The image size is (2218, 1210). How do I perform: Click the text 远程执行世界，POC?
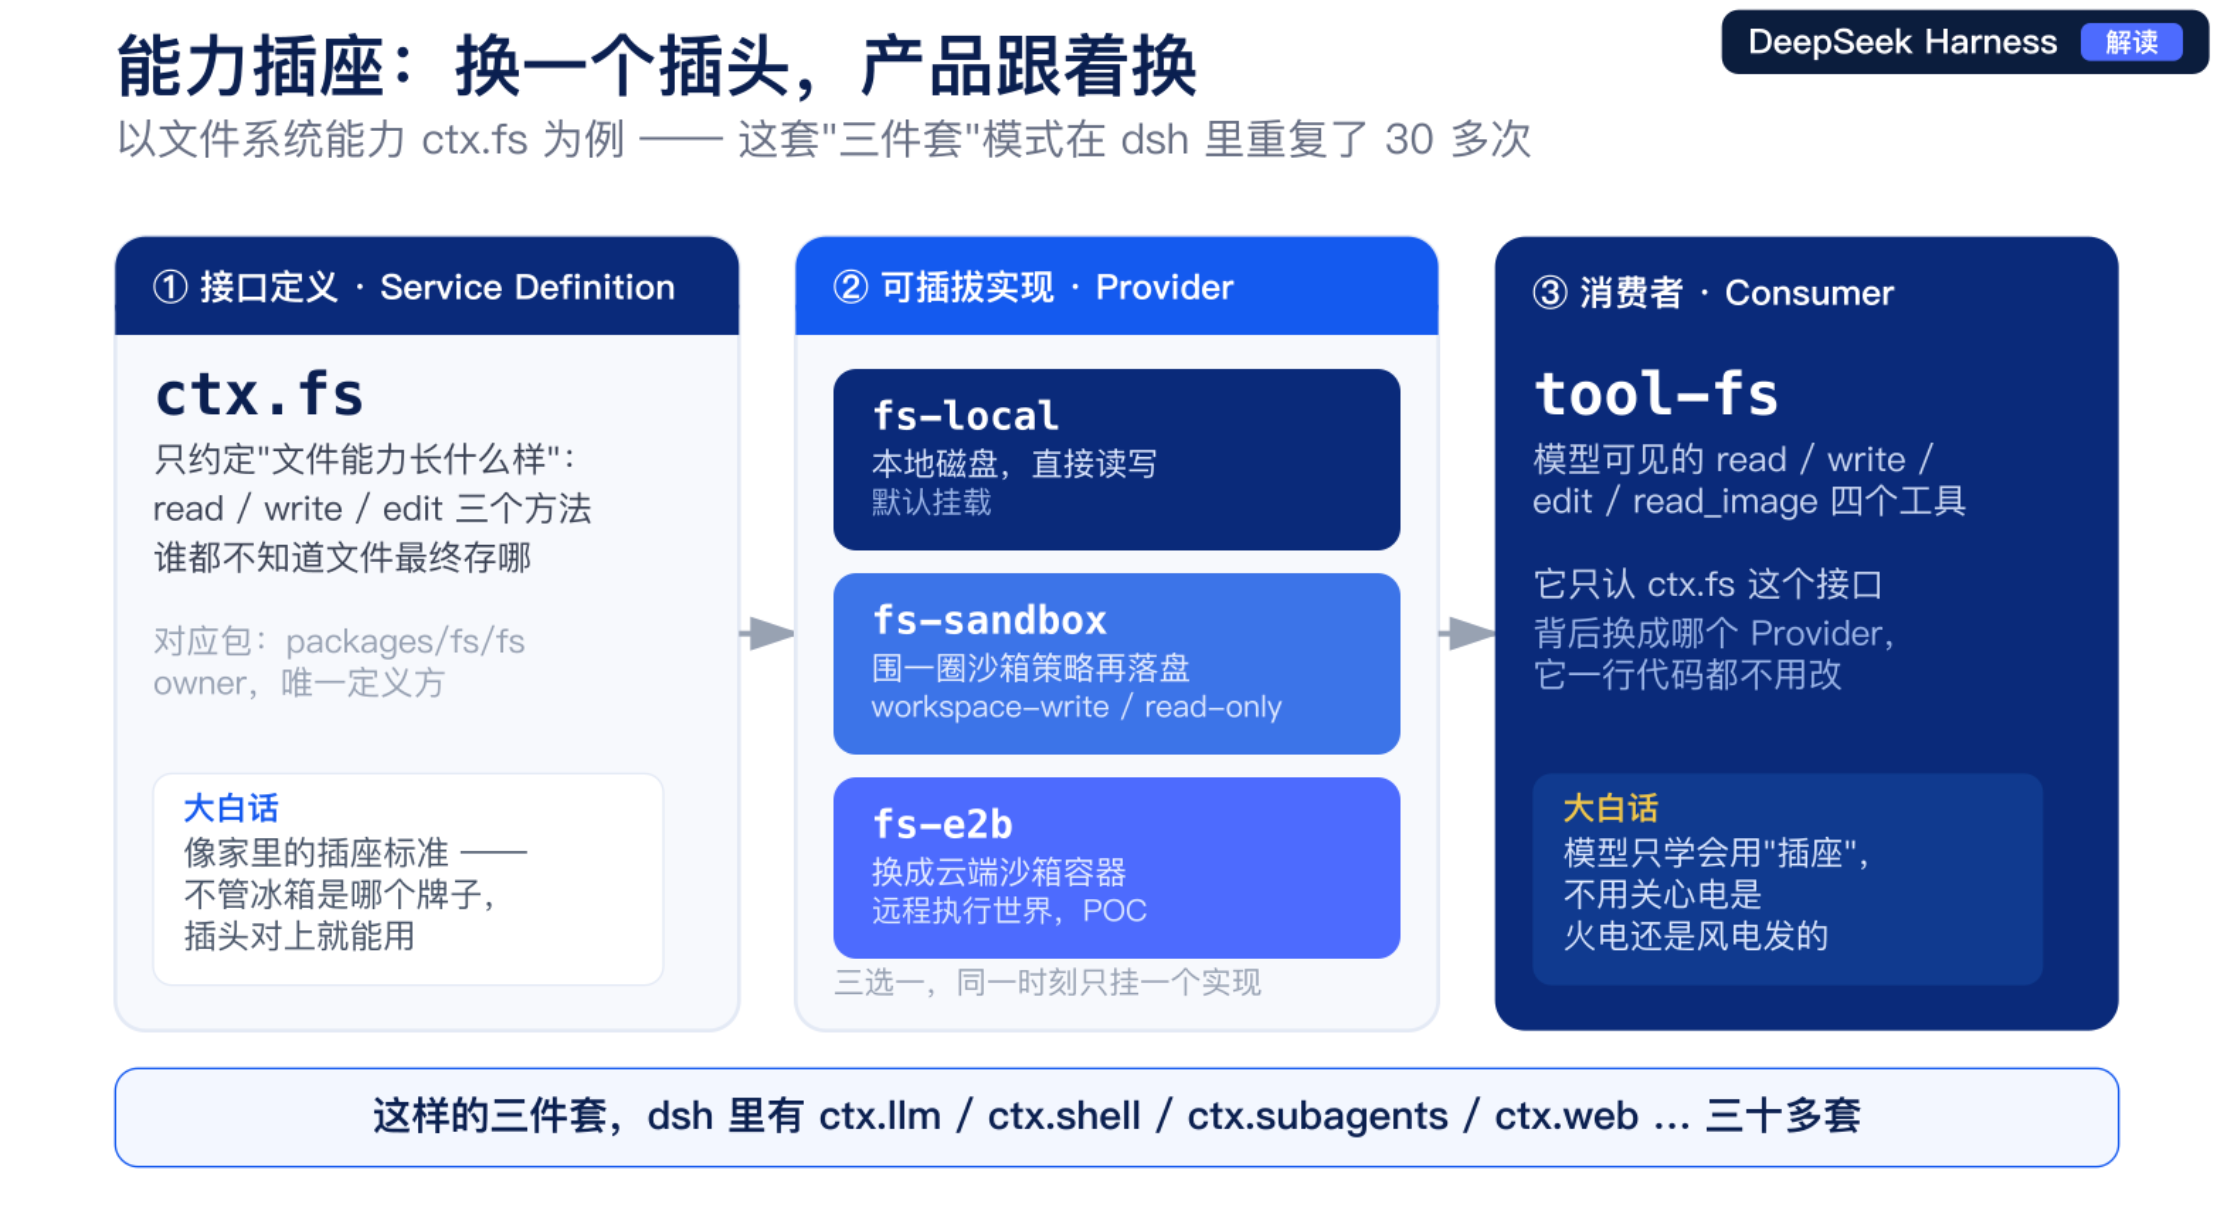1009,911
